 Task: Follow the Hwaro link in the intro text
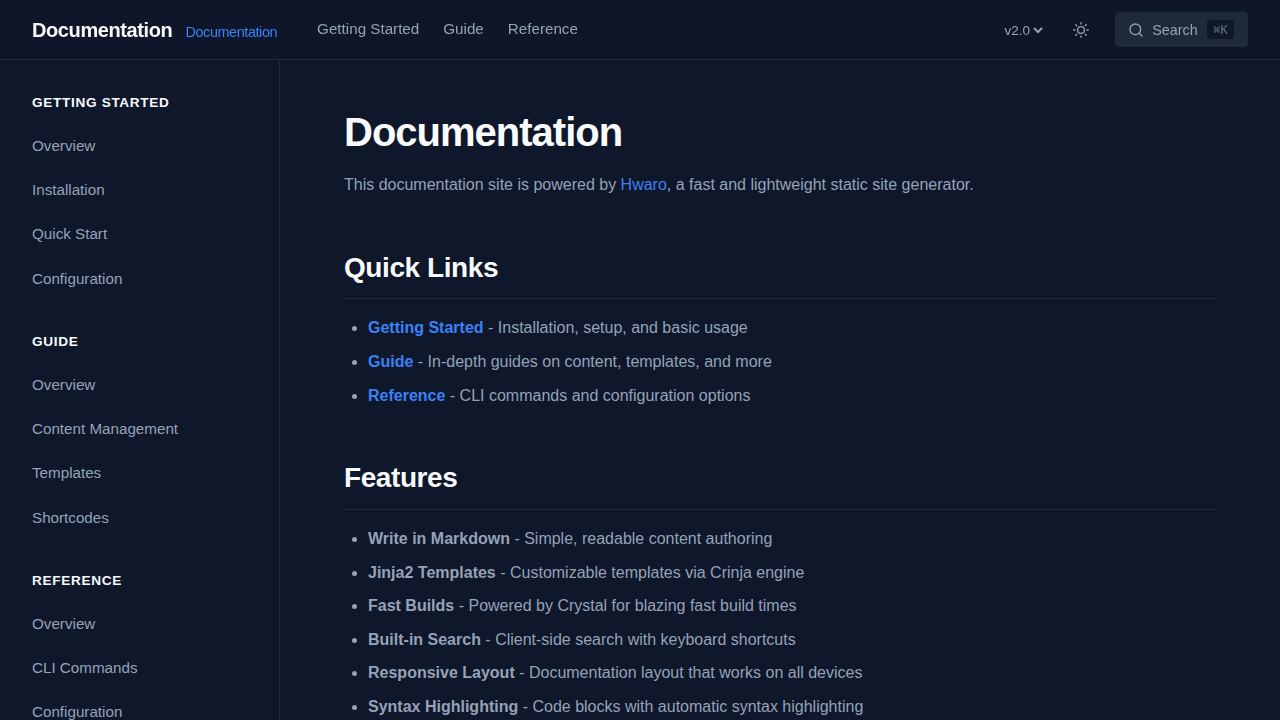click(643, 184)
